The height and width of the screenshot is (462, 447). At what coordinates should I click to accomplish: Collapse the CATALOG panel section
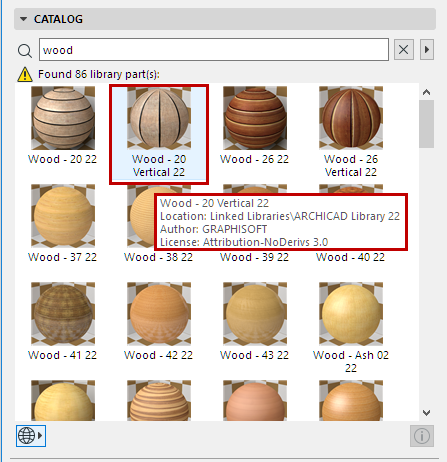click(23, 19)
